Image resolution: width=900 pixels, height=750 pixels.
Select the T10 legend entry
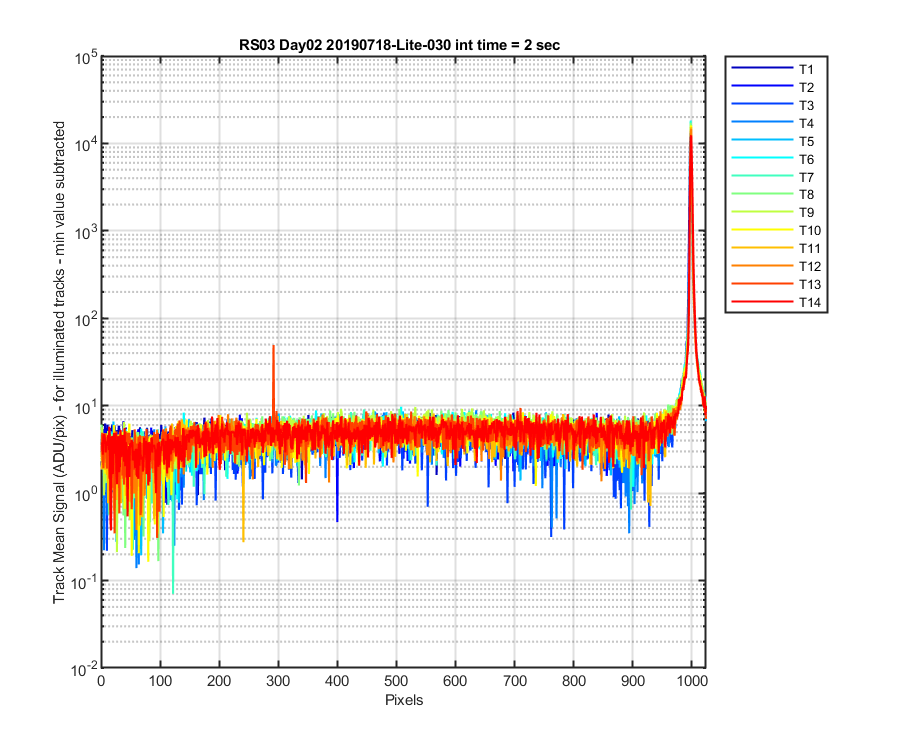776,230
